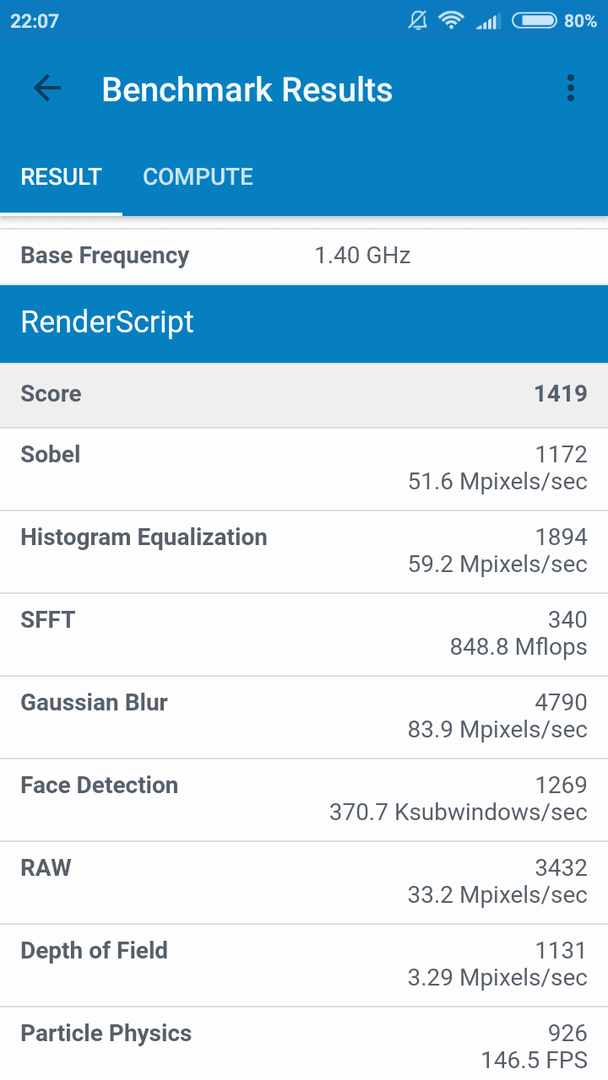Tap the Base Frequency row

(x=304, y=256)
